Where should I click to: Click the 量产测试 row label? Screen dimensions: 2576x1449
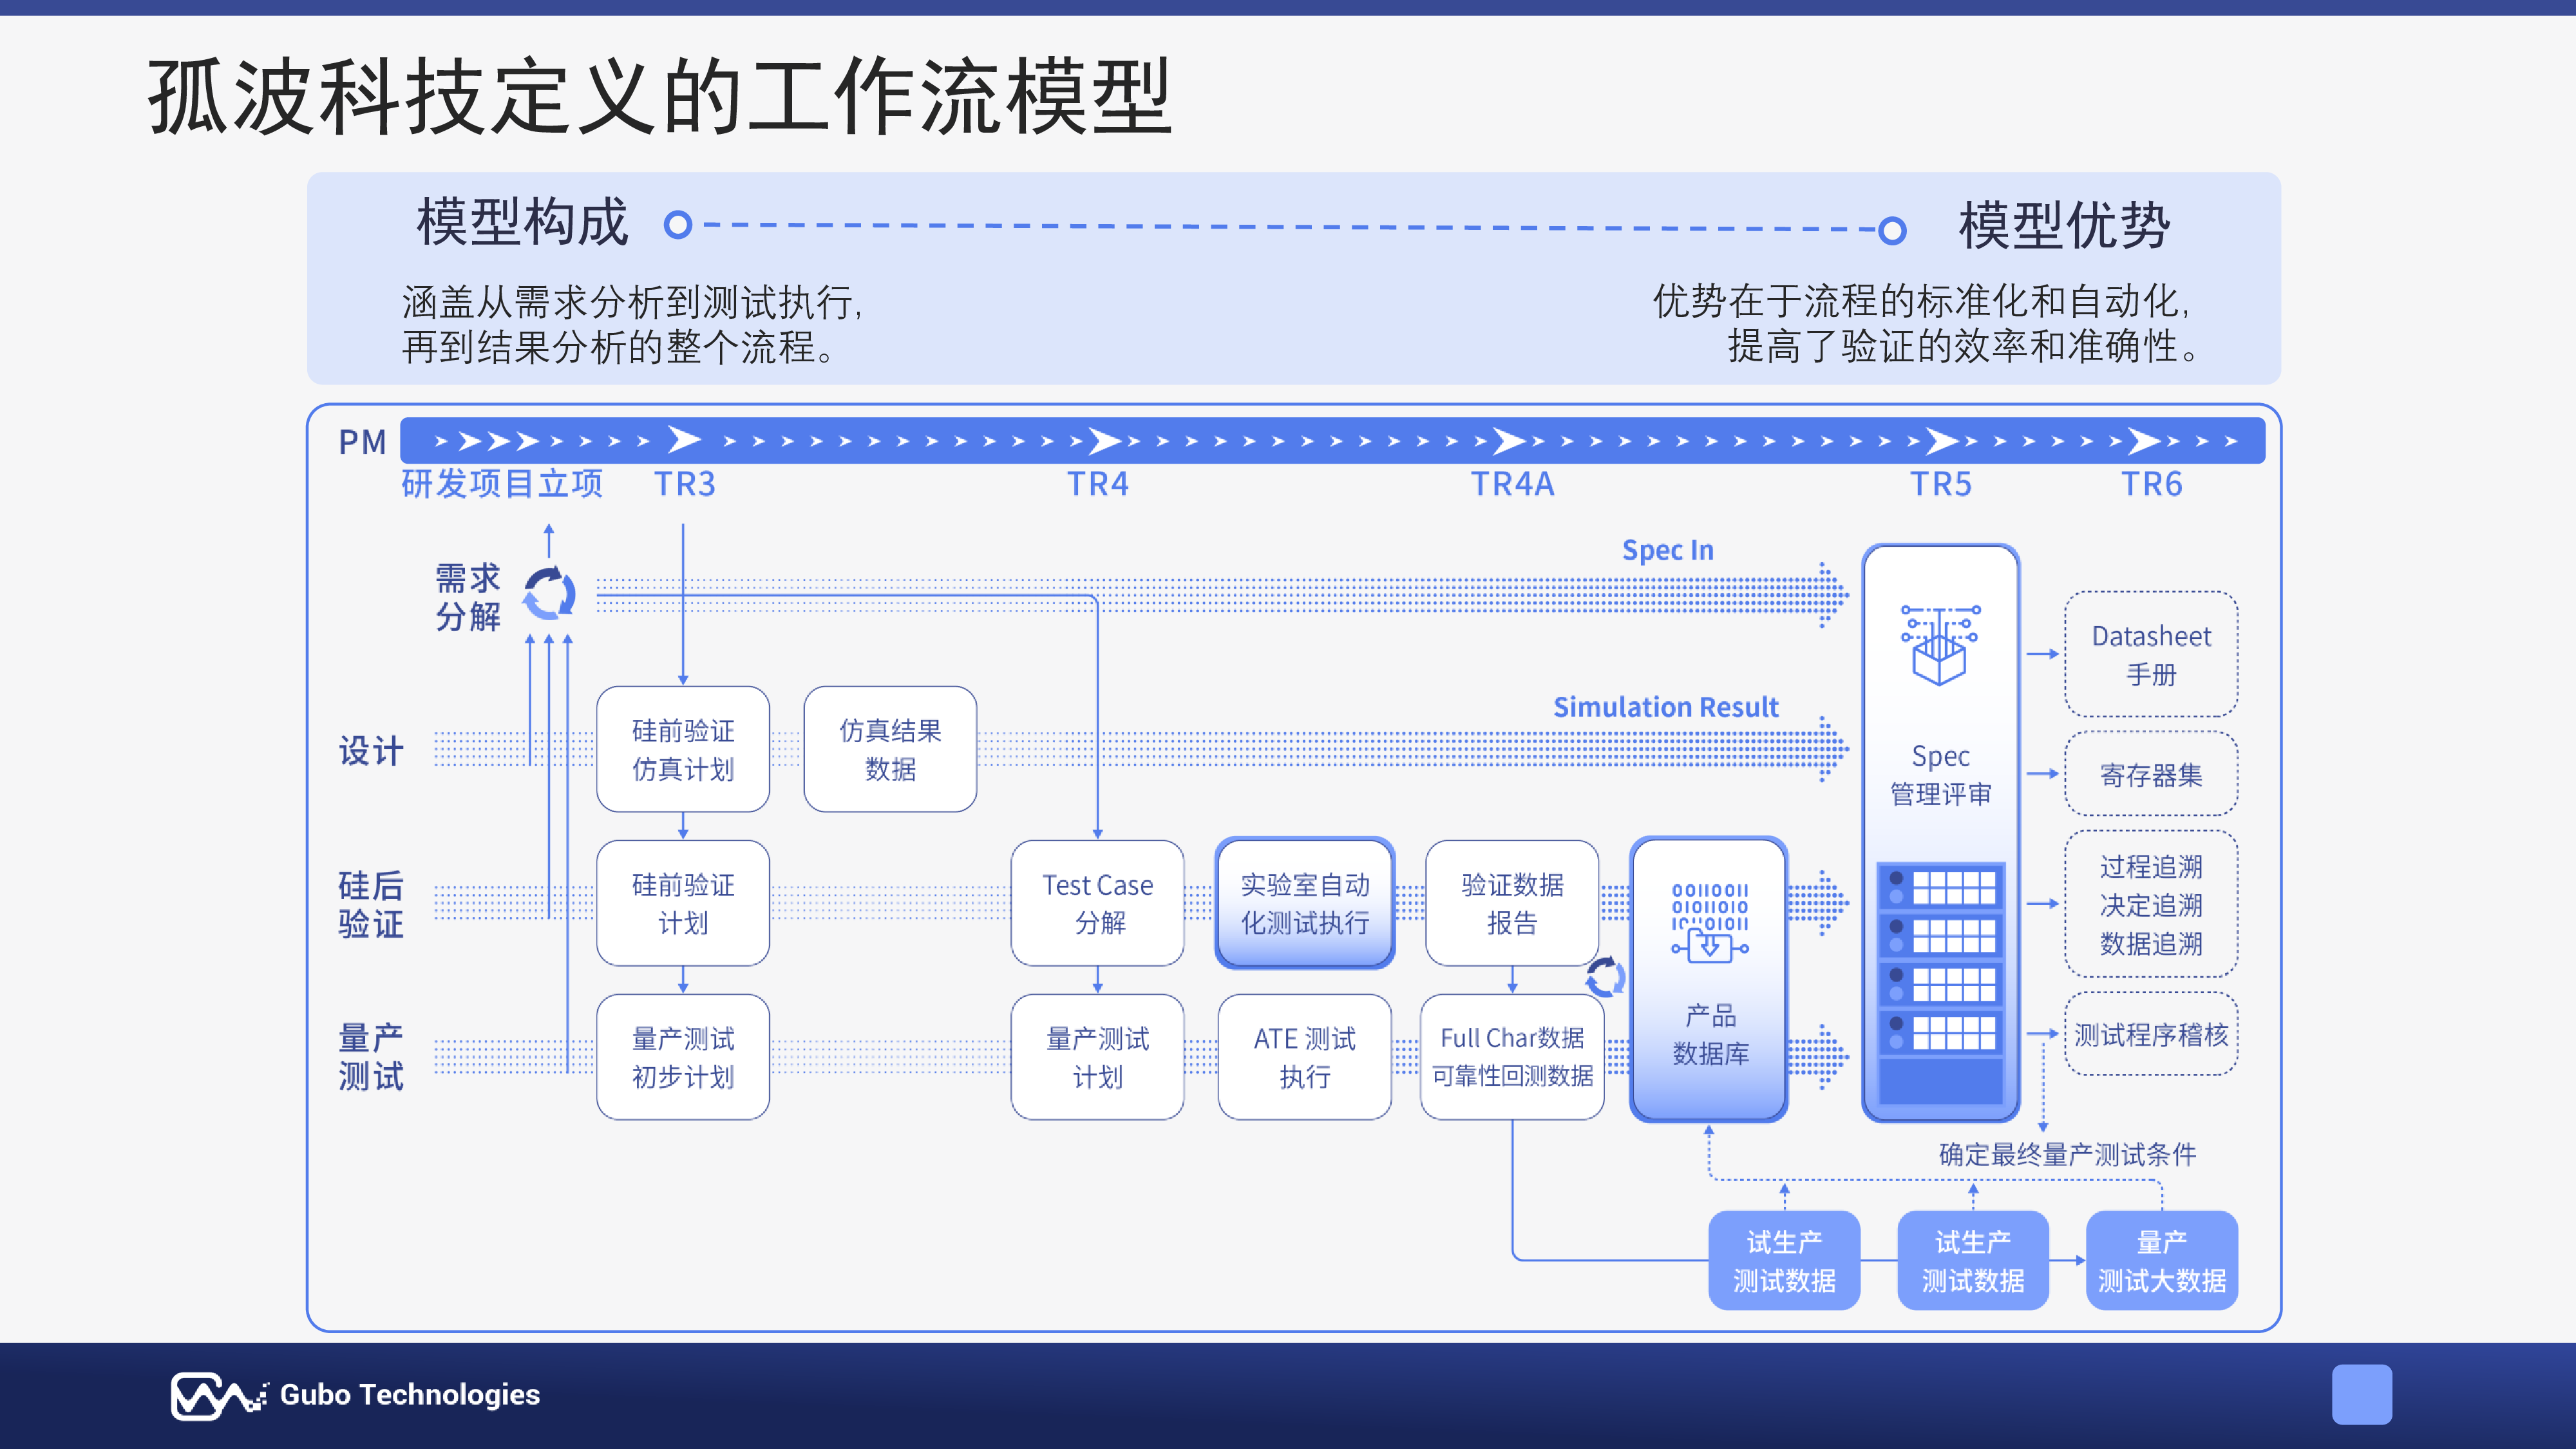click(371, 1057)
